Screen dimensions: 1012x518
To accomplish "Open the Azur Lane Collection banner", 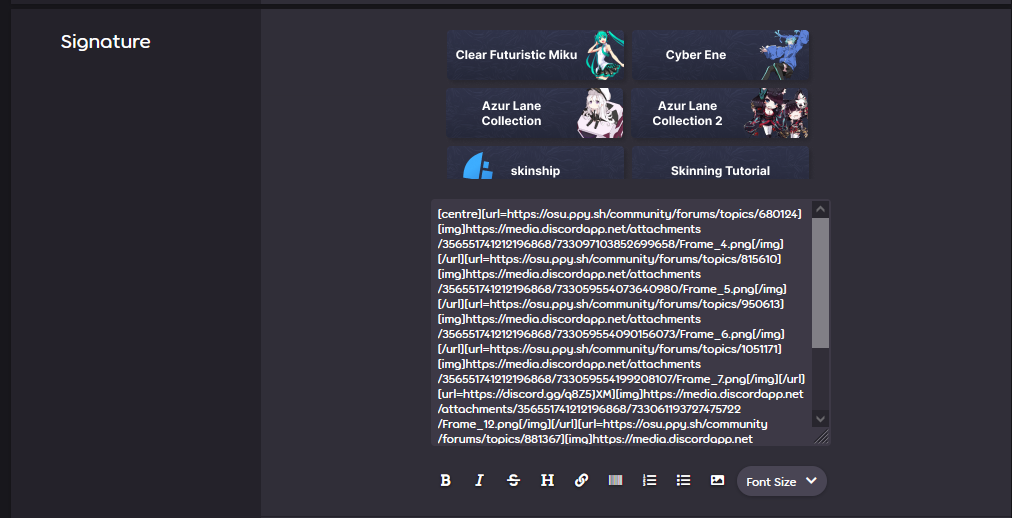I will click(x=535, y=113).
